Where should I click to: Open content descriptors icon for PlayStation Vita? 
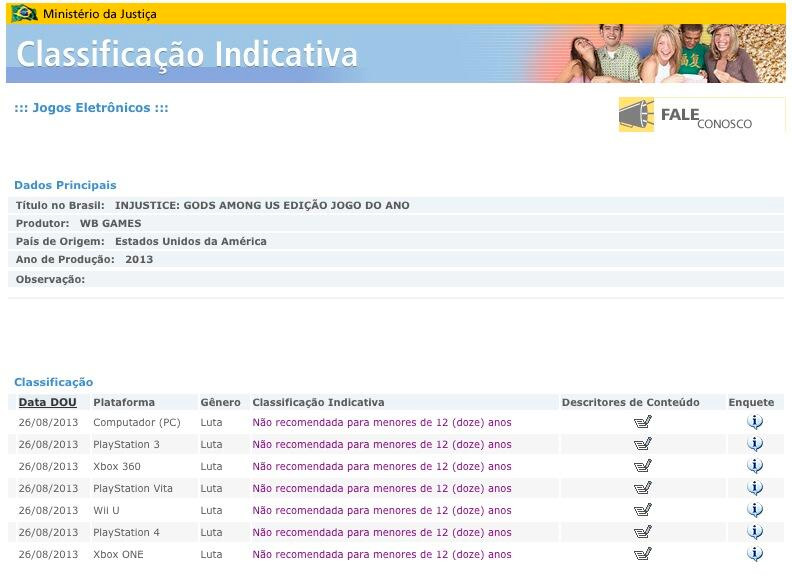[x=643, y=488]
